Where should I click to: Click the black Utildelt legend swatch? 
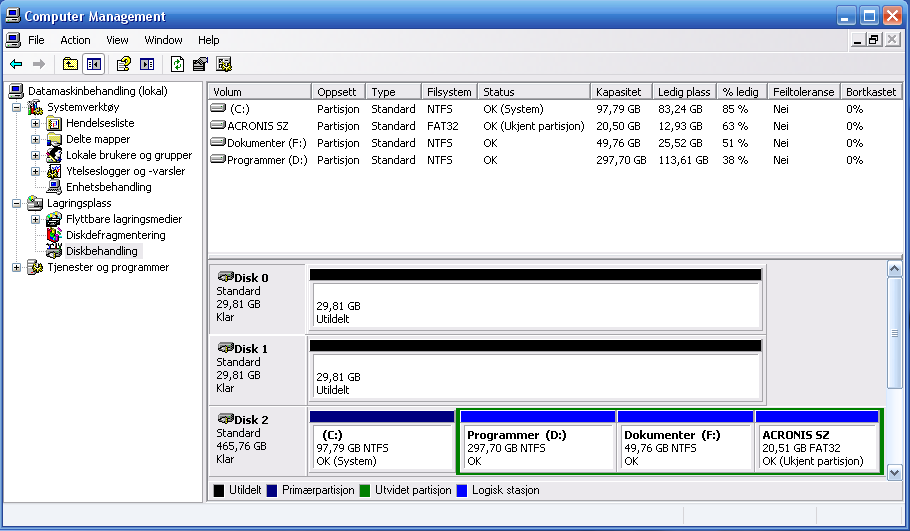219,490
